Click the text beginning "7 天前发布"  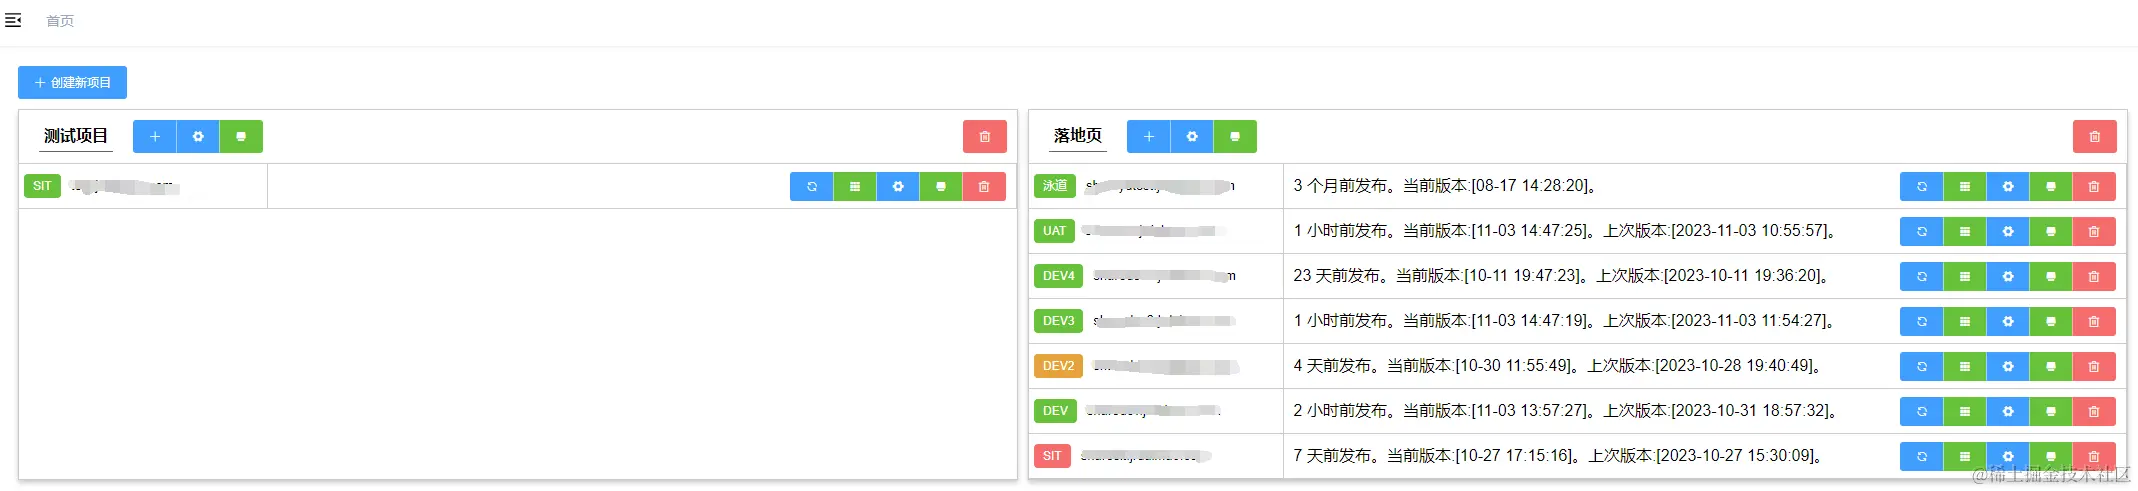[x=1559, y=456]
